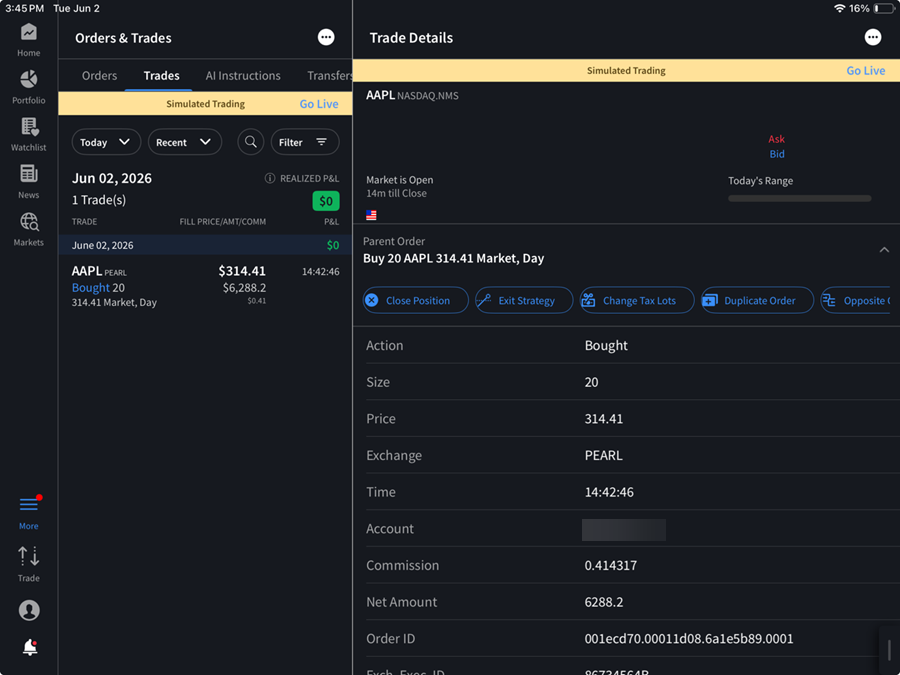Click the Trade Details scrollbar handle
This screenshot has width=900, height=675.
click(x=889, y=650)
